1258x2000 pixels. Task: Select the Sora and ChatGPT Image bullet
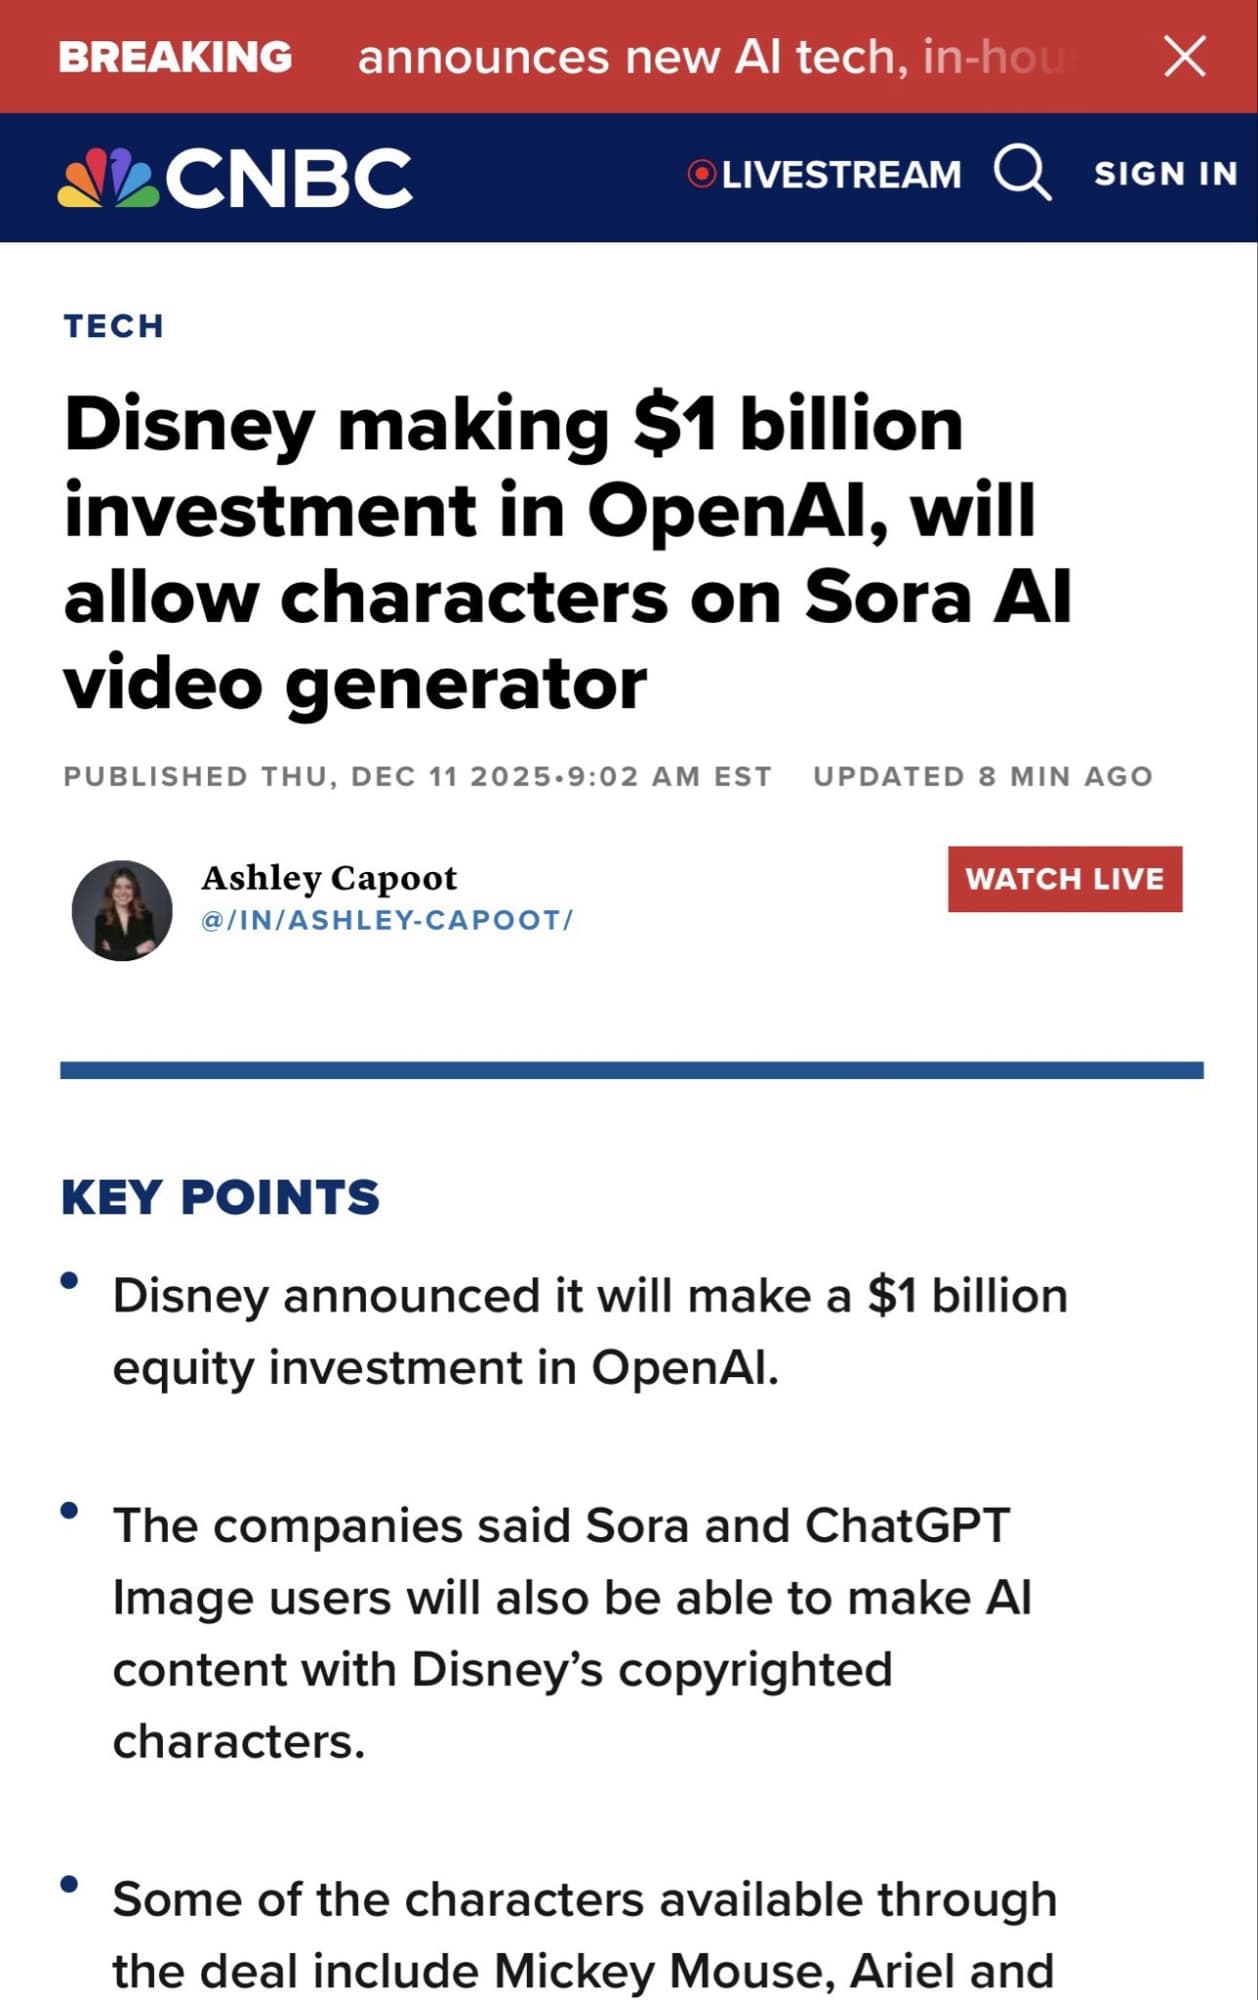click(x=572, y=1633)
